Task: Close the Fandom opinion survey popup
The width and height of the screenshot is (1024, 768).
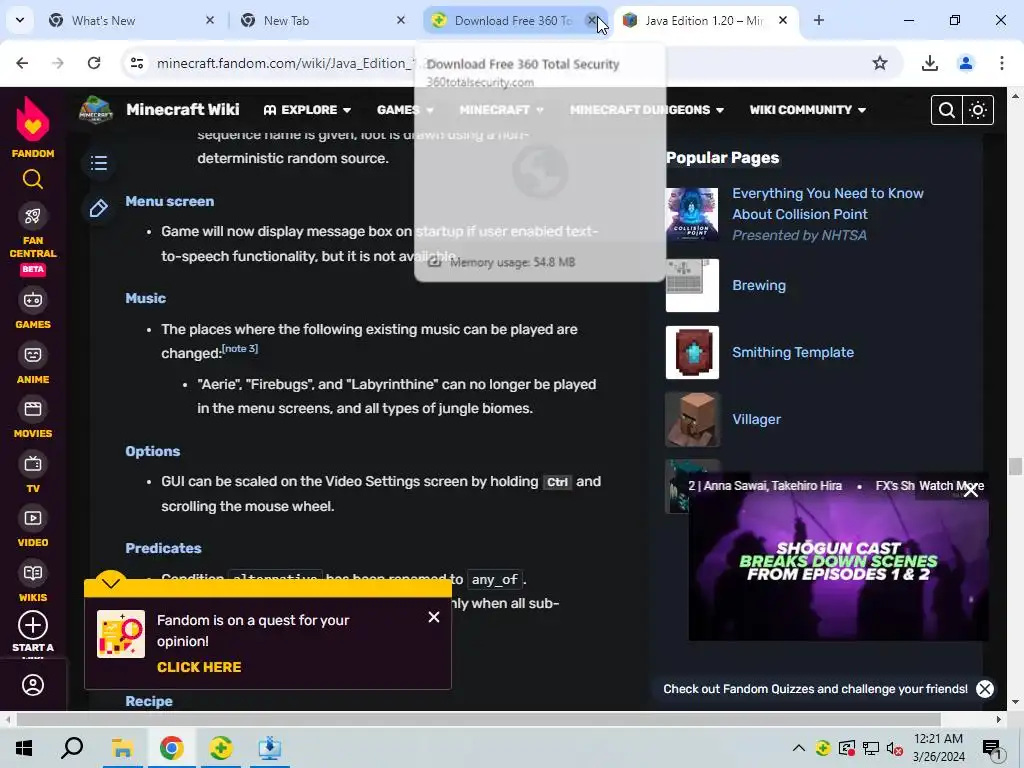Action: coord(434,617)
